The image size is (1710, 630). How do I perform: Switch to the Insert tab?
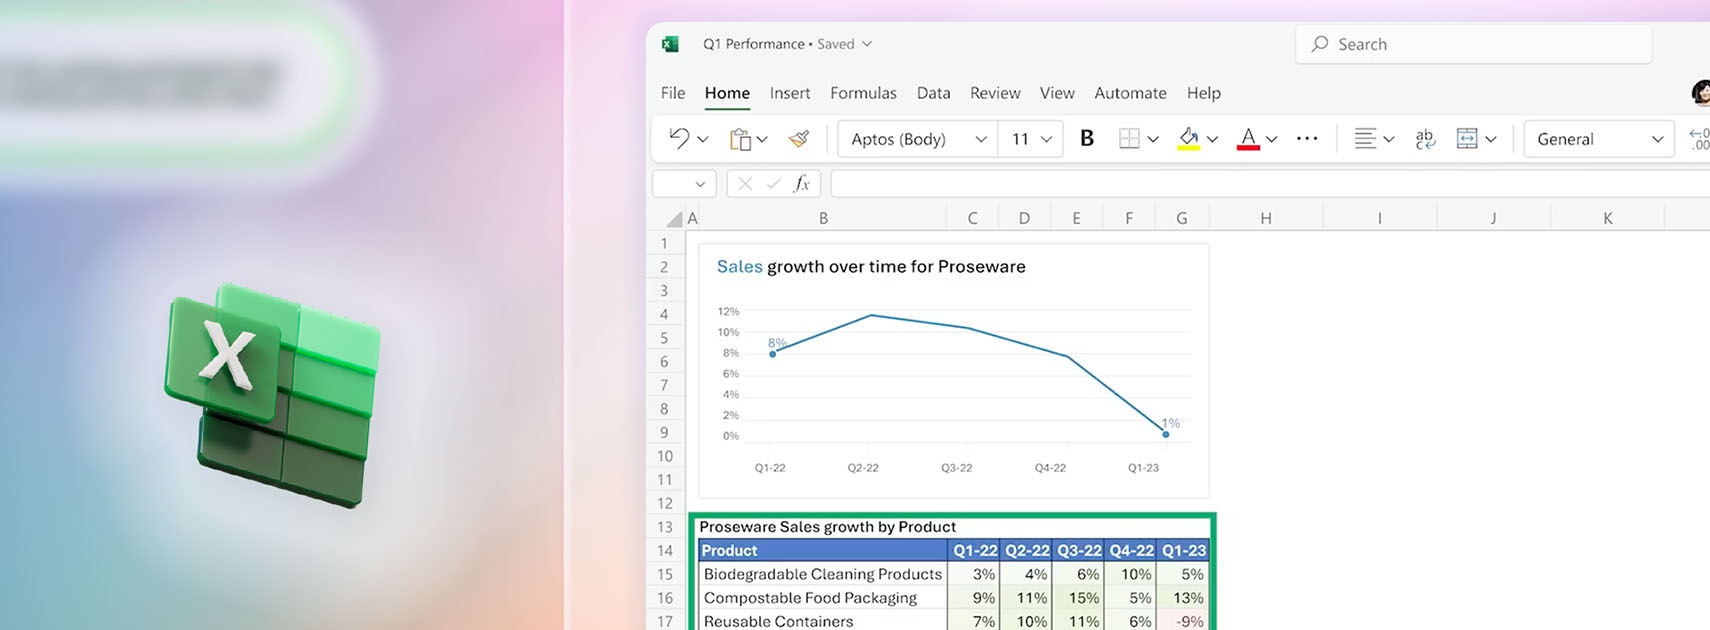pyautogui.click(x=790, y=93)
